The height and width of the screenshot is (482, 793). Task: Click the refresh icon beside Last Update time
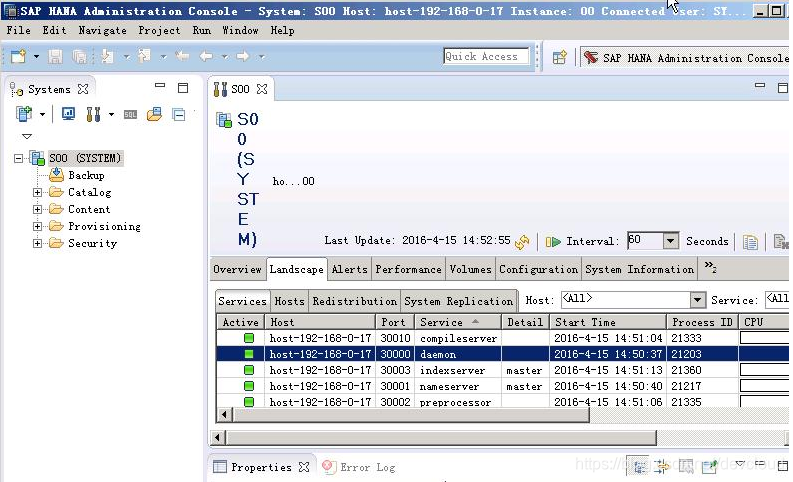point(522,242)
